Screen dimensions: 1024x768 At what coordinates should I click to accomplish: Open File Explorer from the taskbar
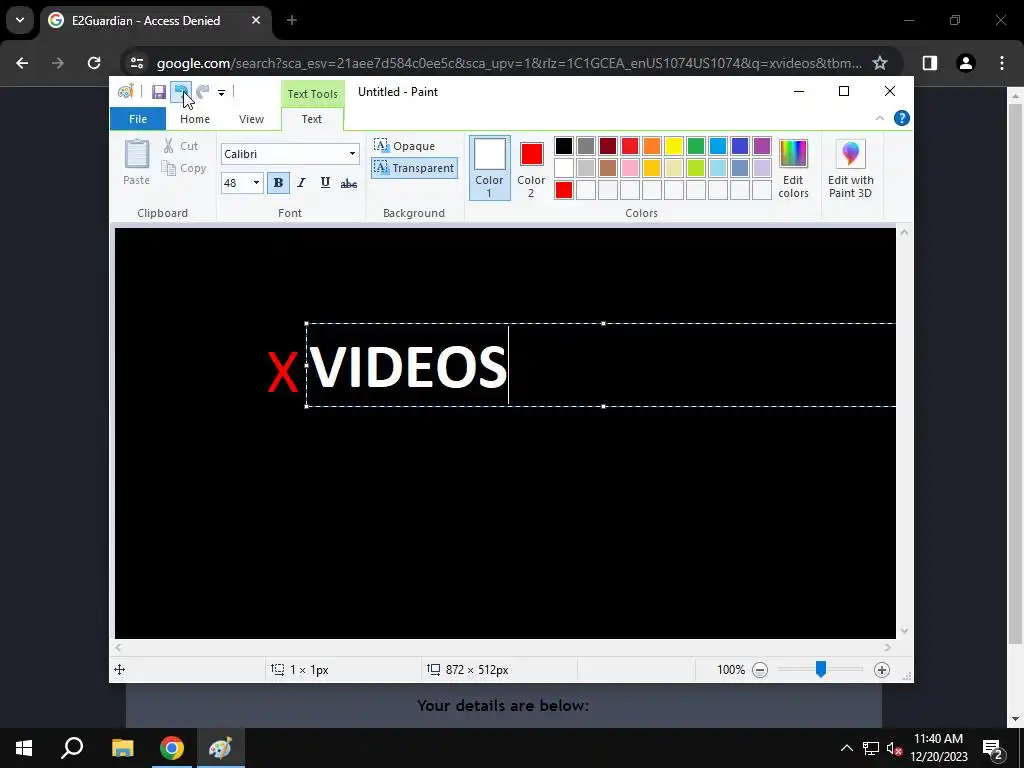click(122, 748)
